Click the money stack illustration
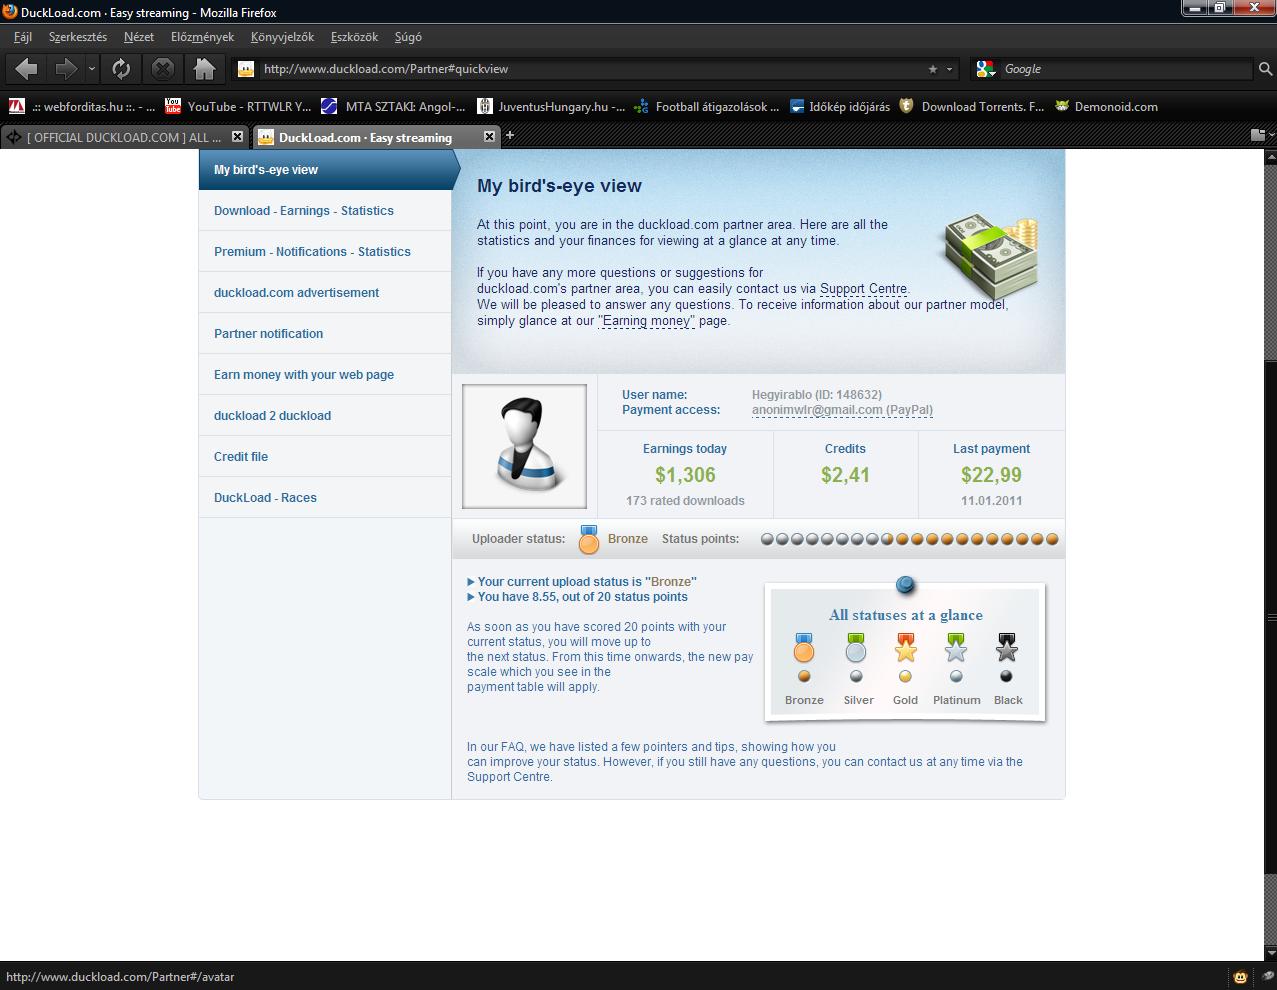Image resolution: width=1277 pixels, height=990 pixels. (x=991, y=256)
